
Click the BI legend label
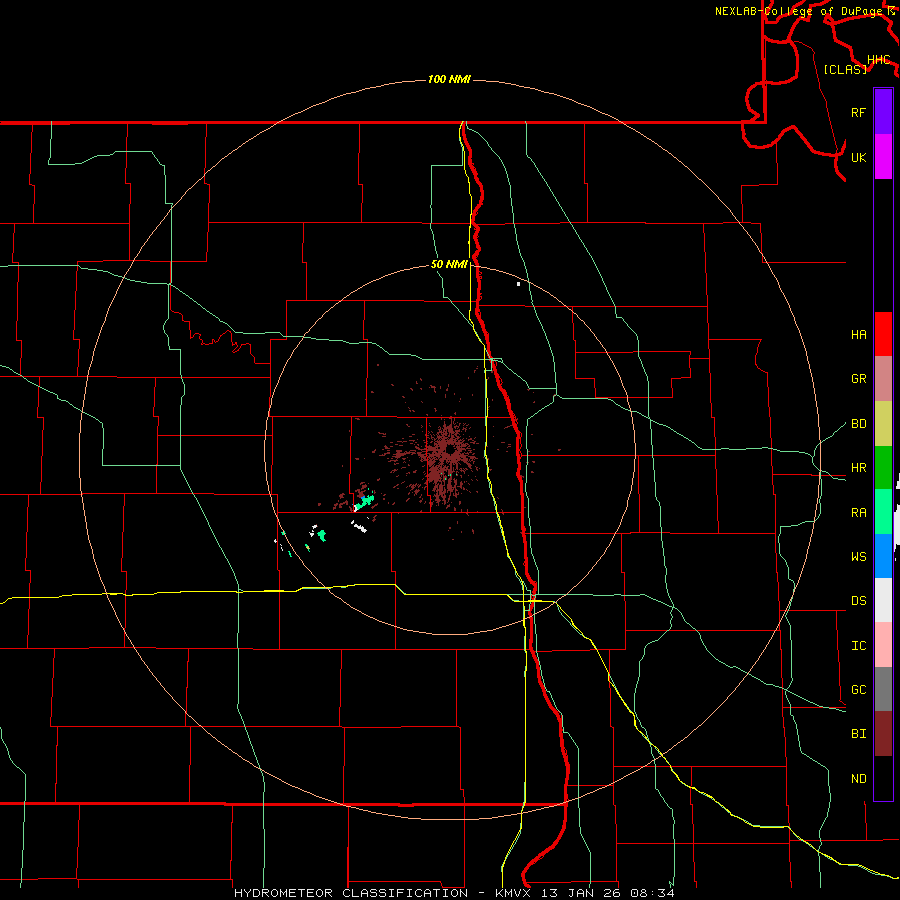tap(858, 734)
